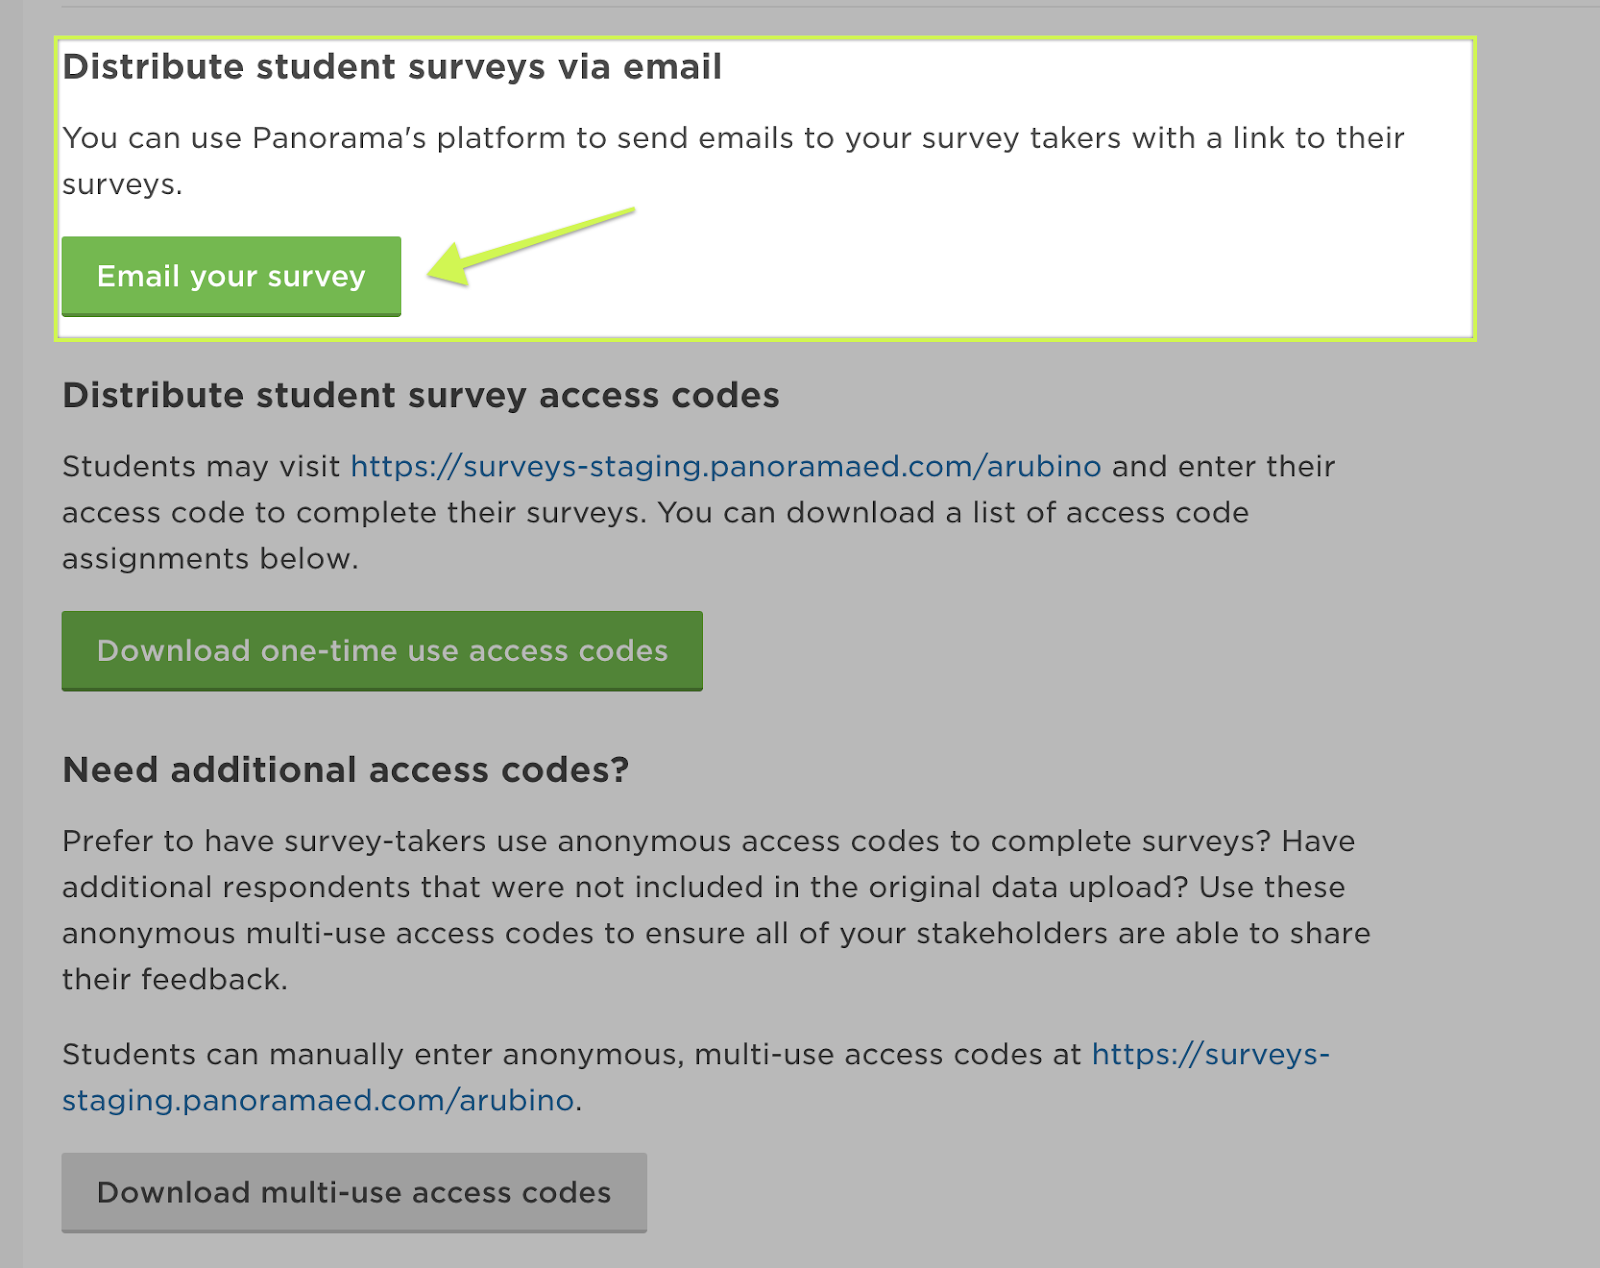Click 'Distribute student survey access codes' heading

tap(420, 396)
